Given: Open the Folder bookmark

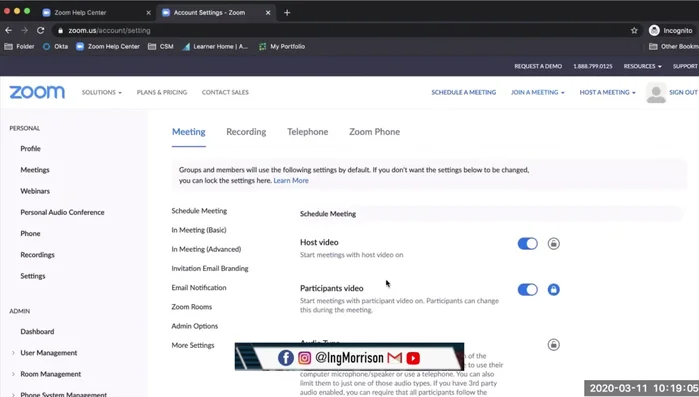Looking at the screenshot, I should [x=19, y=46].
